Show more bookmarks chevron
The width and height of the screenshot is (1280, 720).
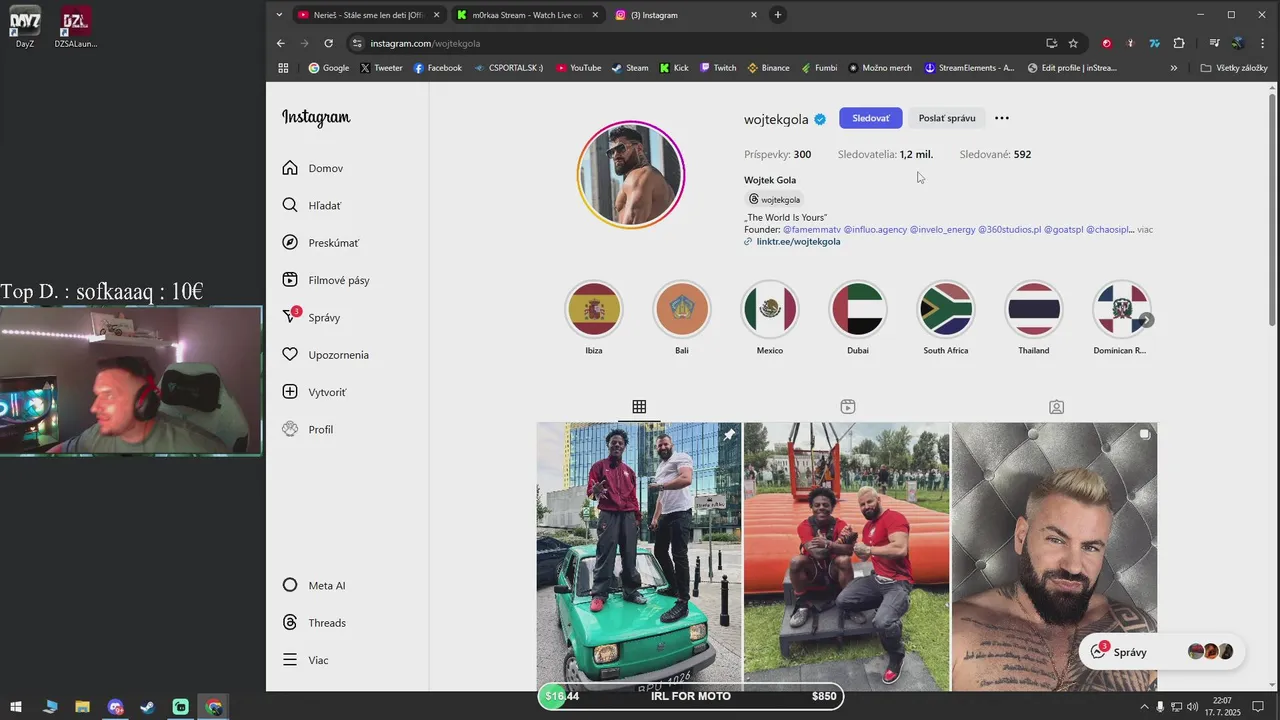click(x=1174, y=68)
